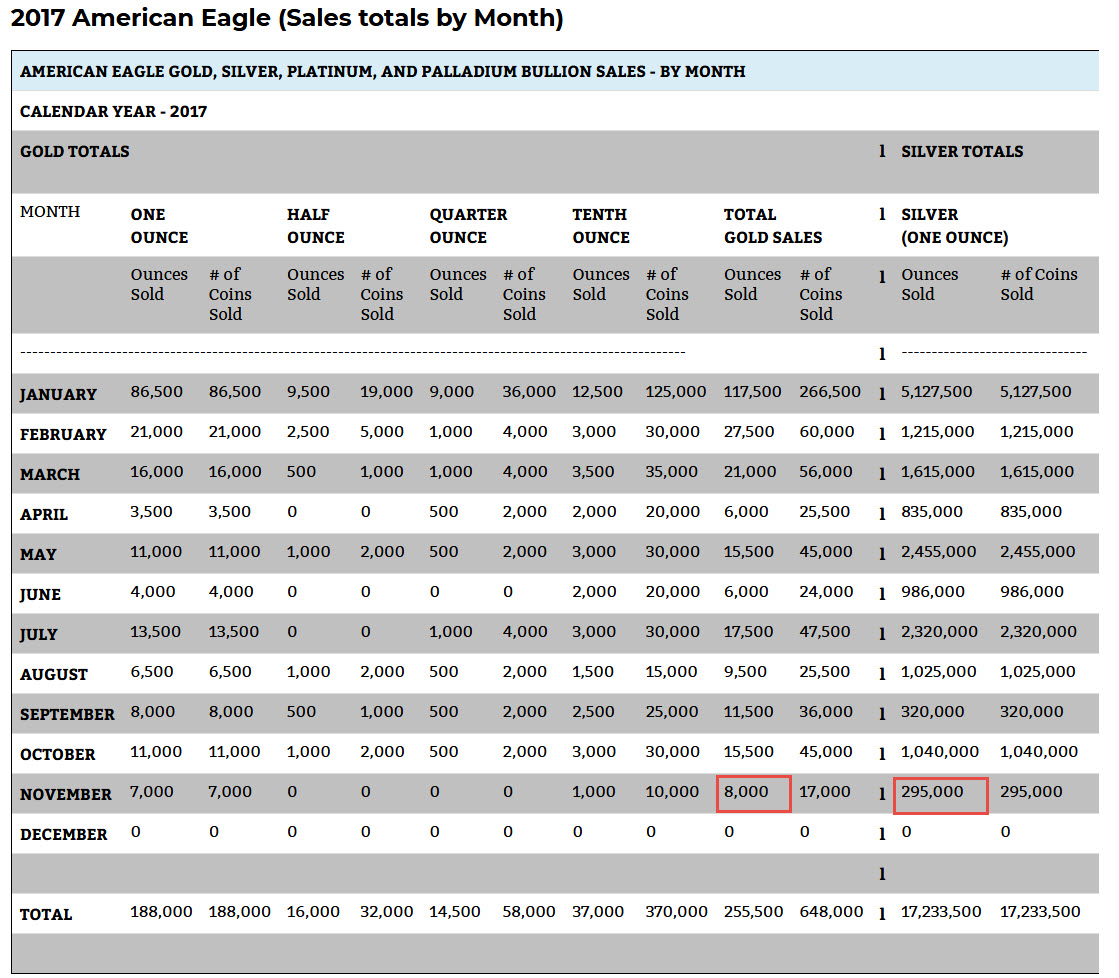Click January total gold ounces value 117,500
Viewport: 1119px width, 978px height.
752,392
